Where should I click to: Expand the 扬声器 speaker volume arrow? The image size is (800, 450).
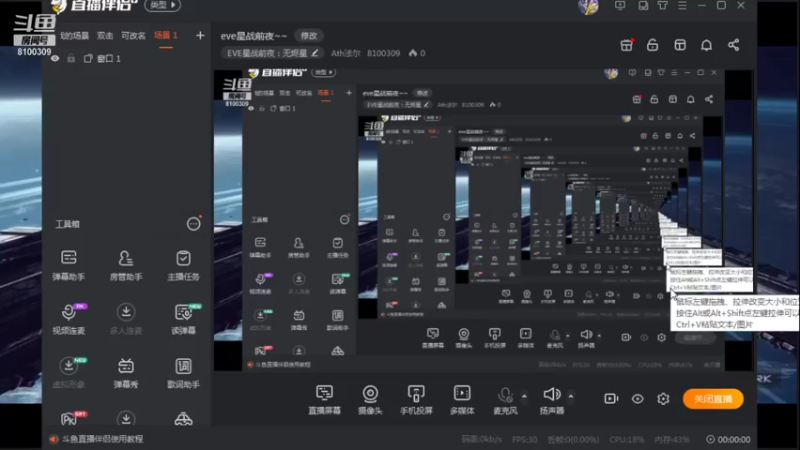click(571, 396)
